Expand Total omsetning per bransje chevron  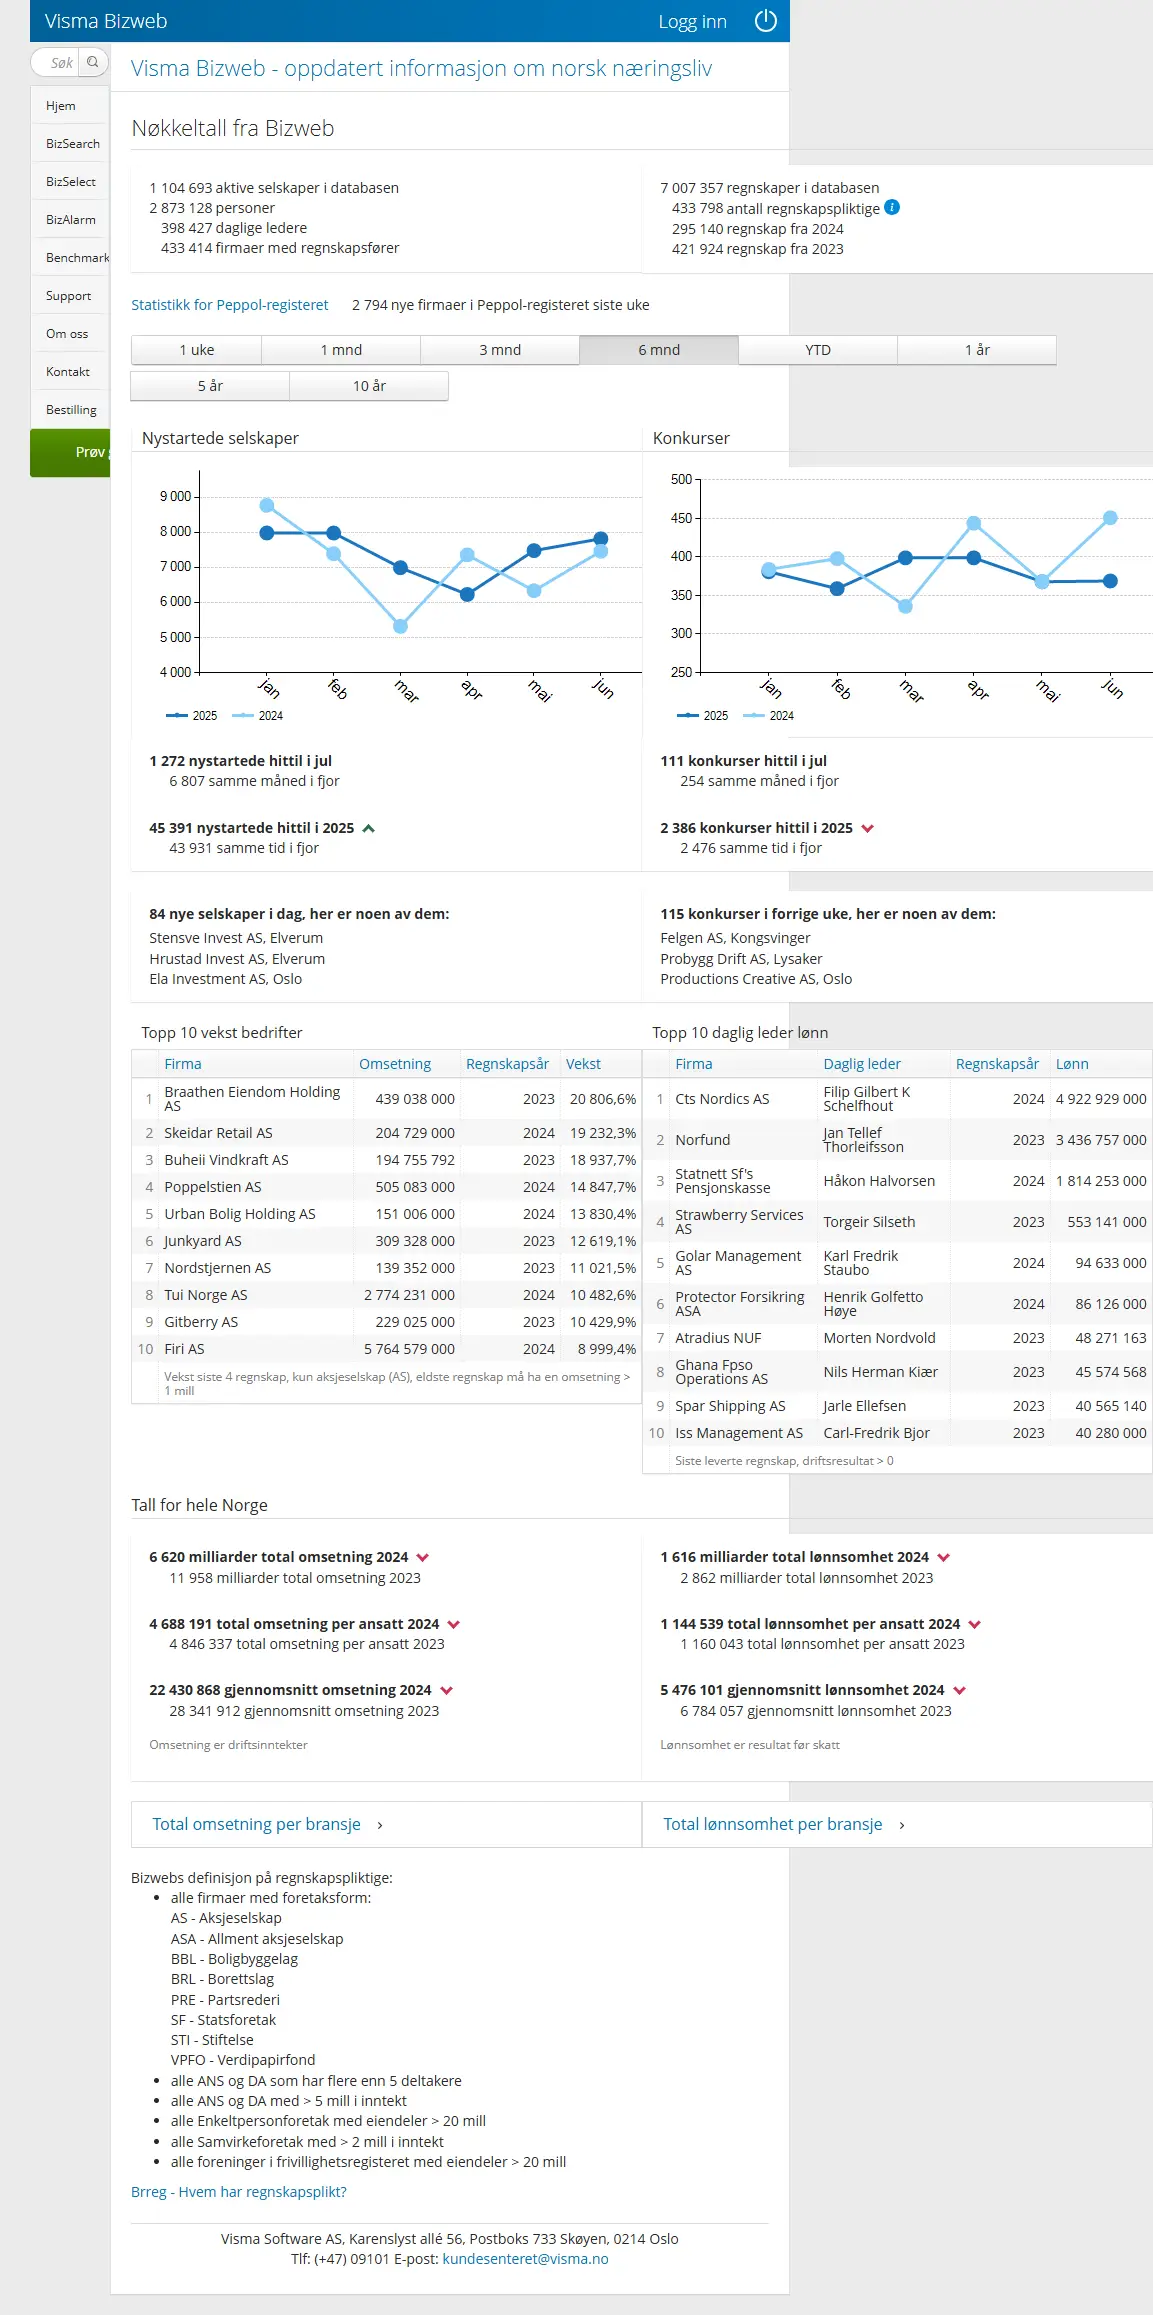[x=380, y=1825]
